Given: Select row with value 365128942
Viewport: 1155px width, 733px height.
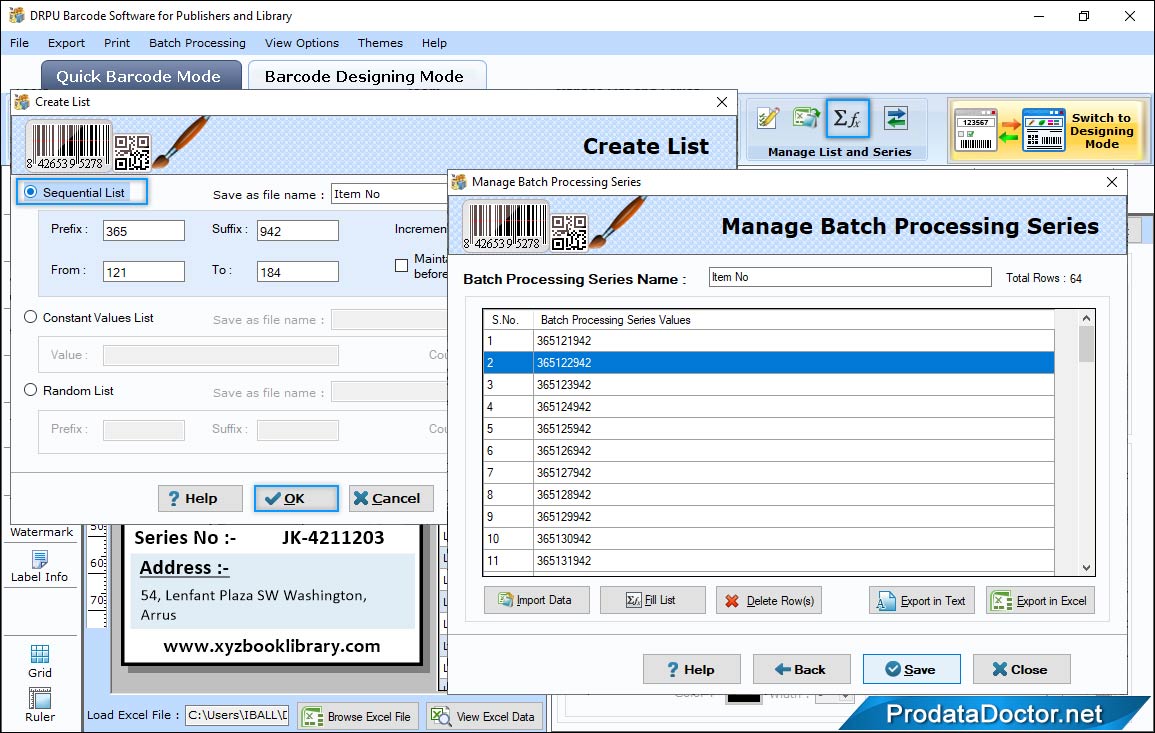Looking at the screenshot, I should (x=768, y=495).
